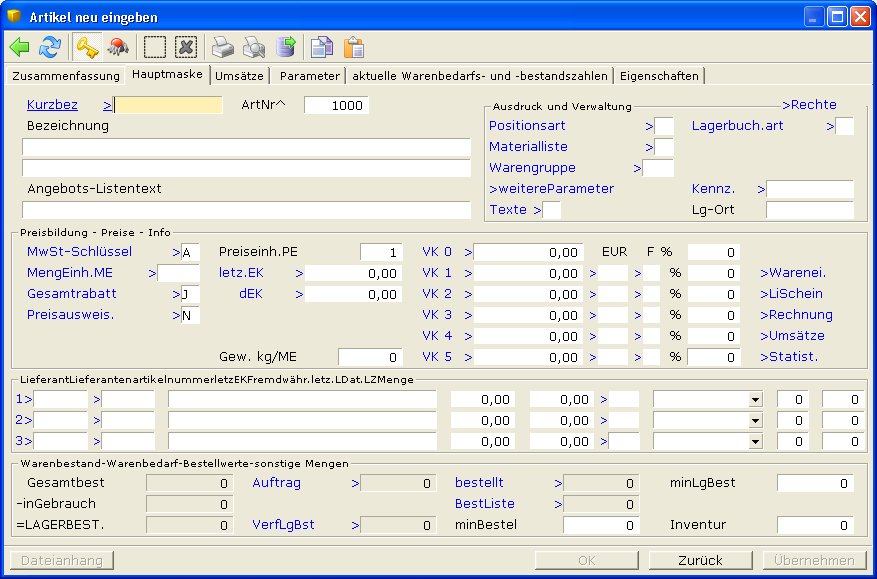
Task: Toggle the golden key toolbar icon
Action: tap(87, 47)
